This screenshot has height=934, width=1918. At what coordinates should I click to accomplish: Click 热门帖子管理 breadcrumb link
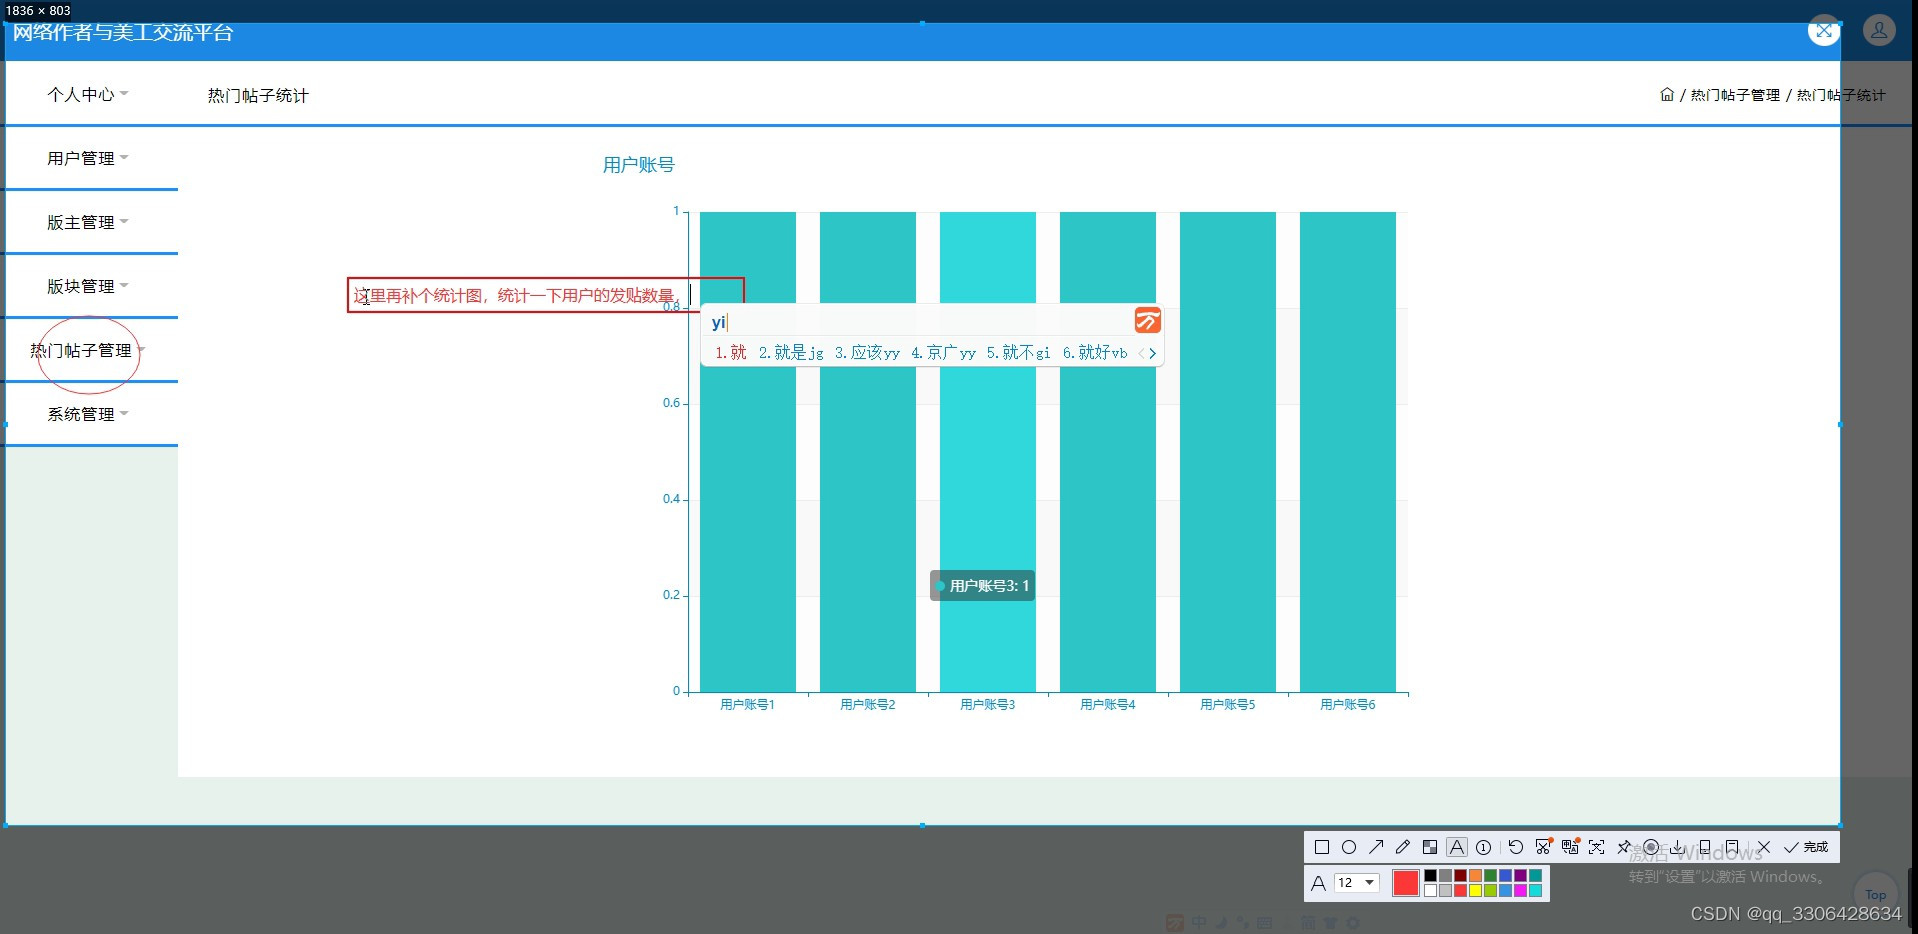1735,95
